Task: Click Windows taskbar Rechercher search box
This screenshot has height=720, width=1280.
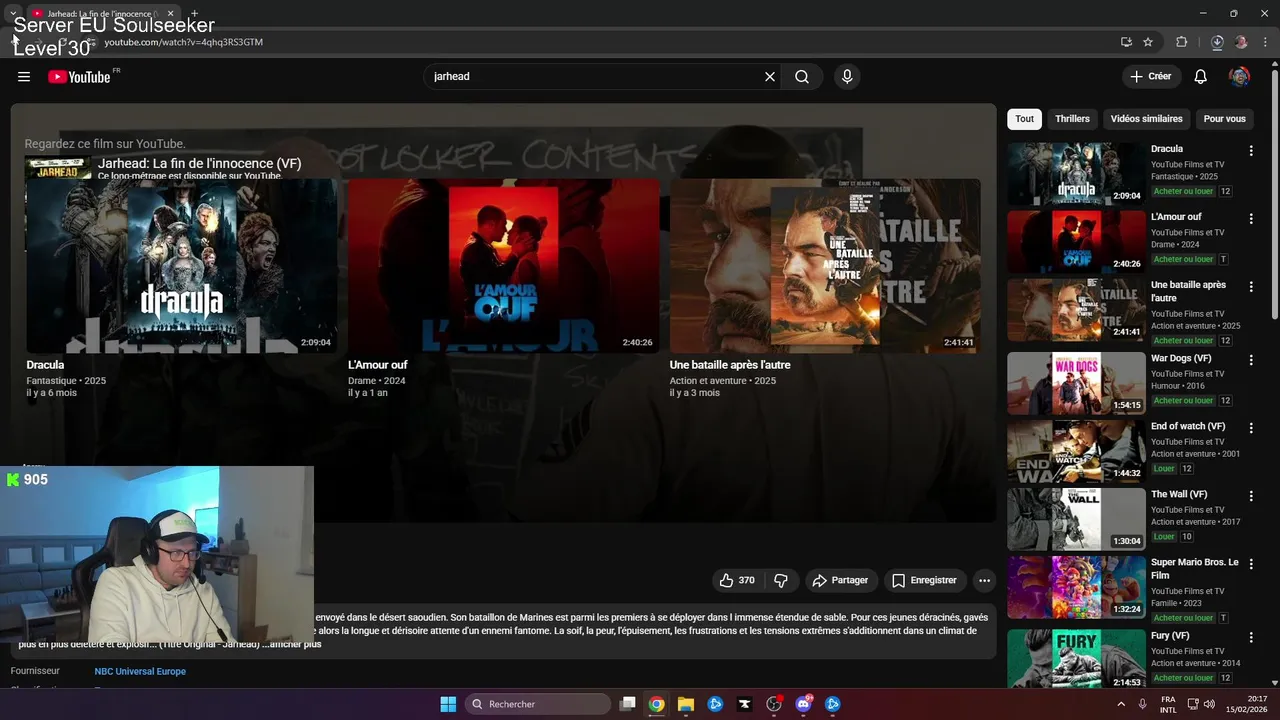Action: pyautogui.click(x=538, y=704)
